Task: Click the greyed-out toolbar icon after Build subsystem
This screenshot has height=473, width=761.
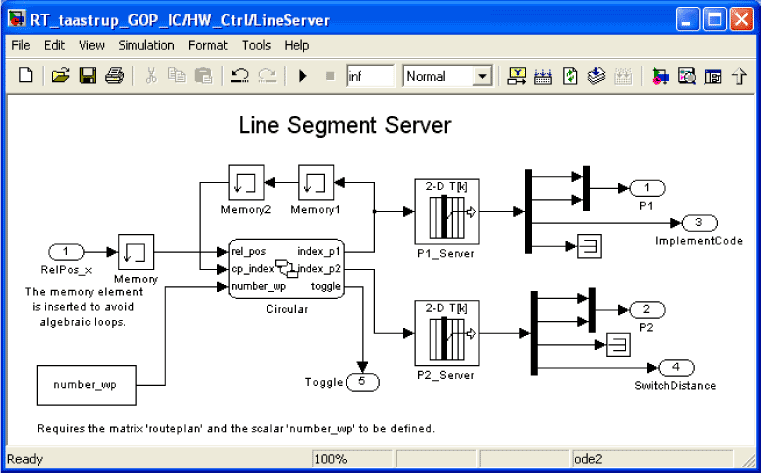Action: [x=623, y=76]
